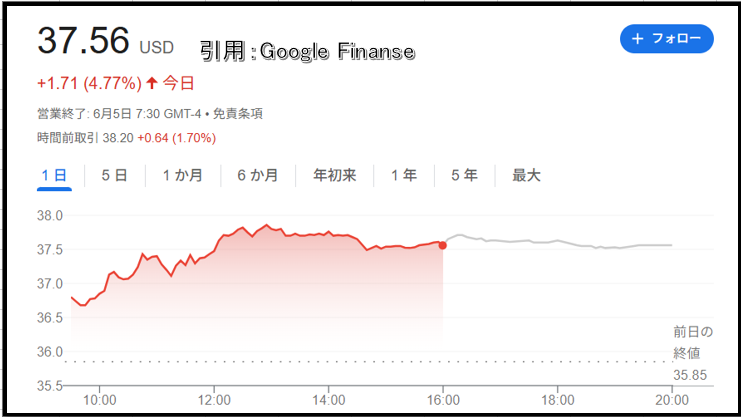Select the 1日 time range tab
The width and height of the screenshot is (741, 417).
(x=54, y=175)
